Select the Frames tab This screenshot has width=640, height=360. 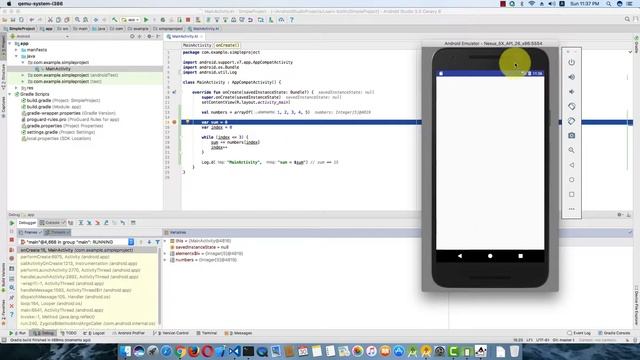(30, 232)
